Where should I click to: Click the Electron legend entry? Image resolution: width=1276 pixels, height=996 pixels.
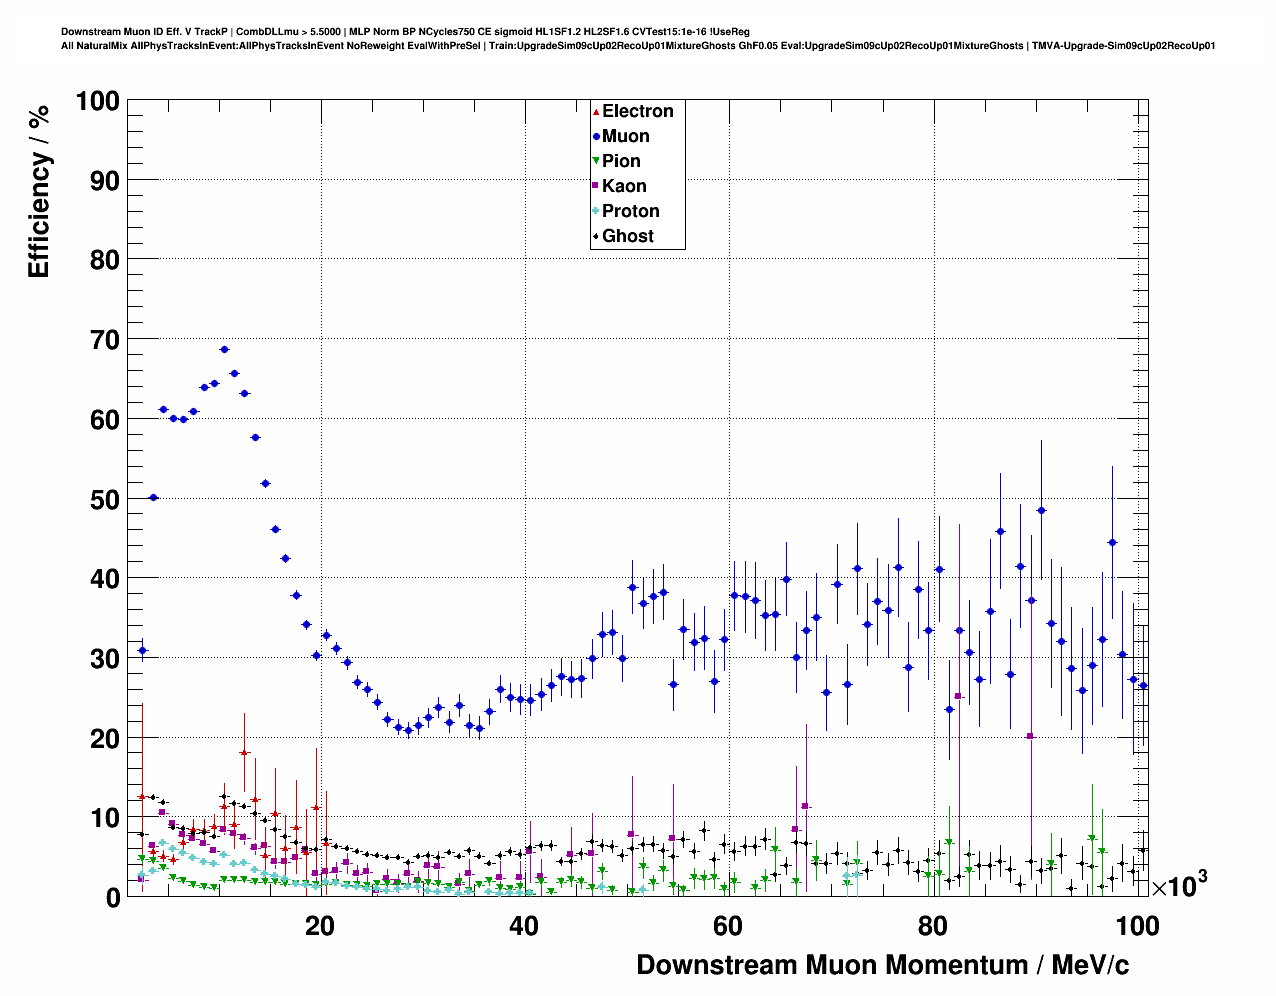click(x=634, y=111)
